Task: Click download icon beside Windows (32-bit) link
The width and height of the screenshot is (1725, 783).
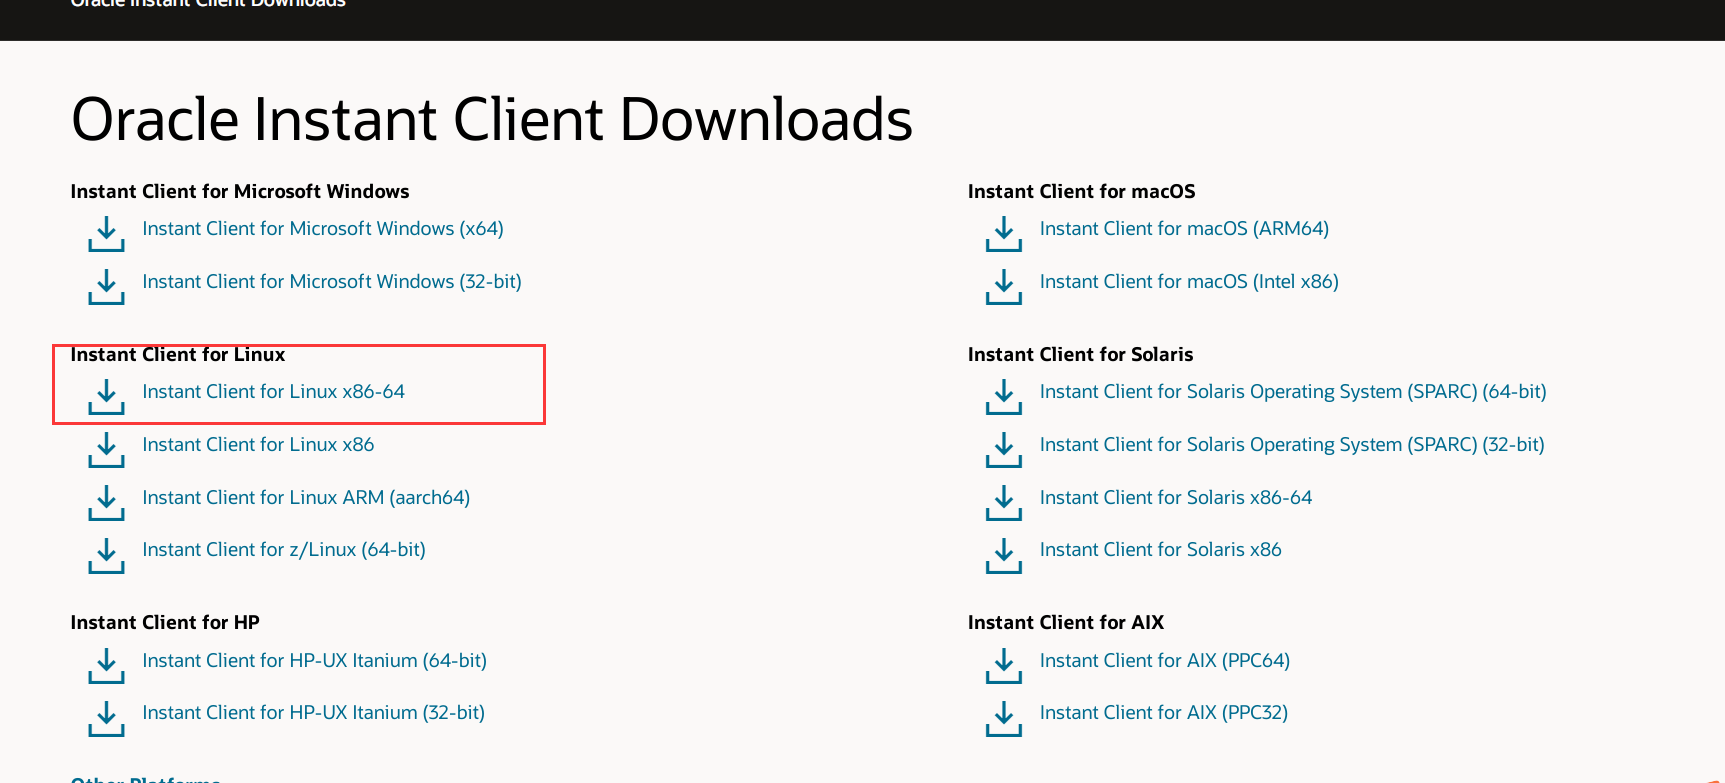Action: [106, 287]
